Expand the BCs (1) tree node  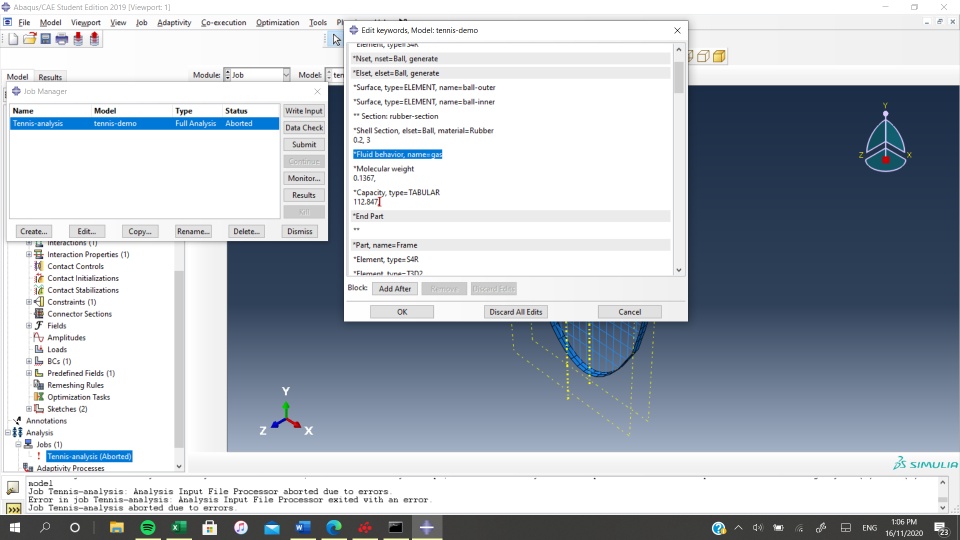[x=29, y=361]
